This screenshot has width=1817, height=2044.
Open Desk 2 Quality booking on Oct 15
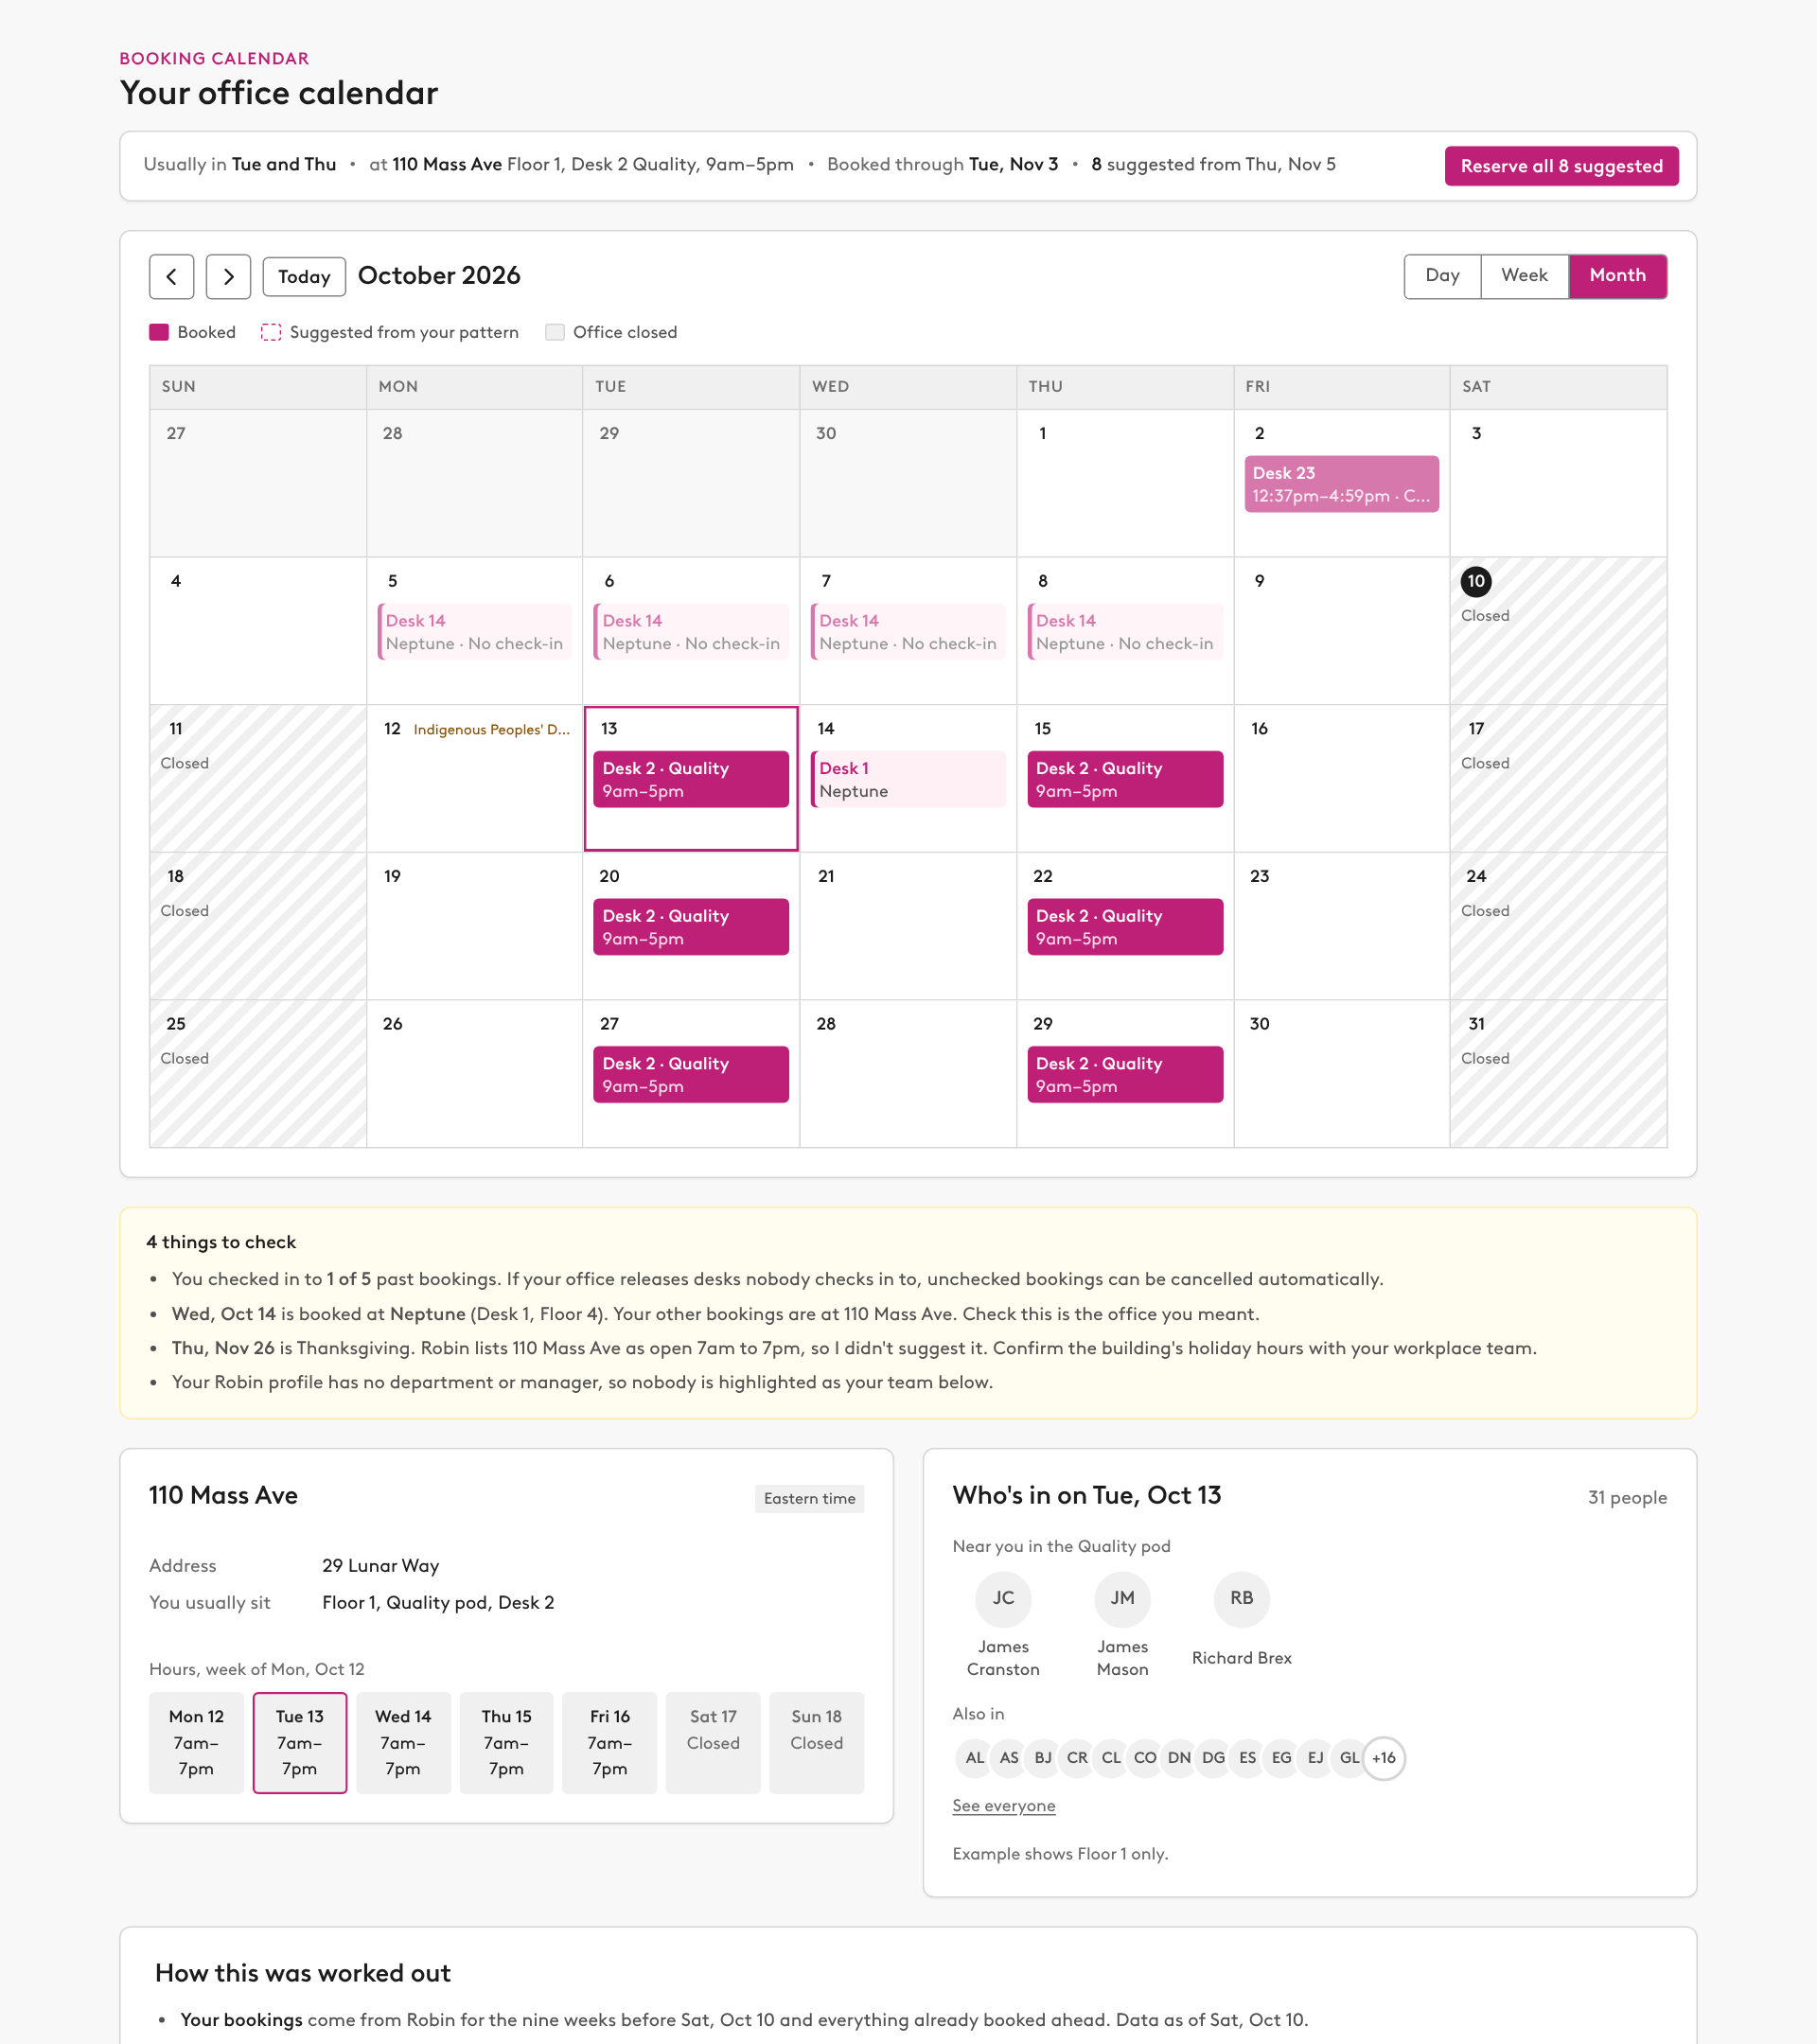pos(1125,779)
